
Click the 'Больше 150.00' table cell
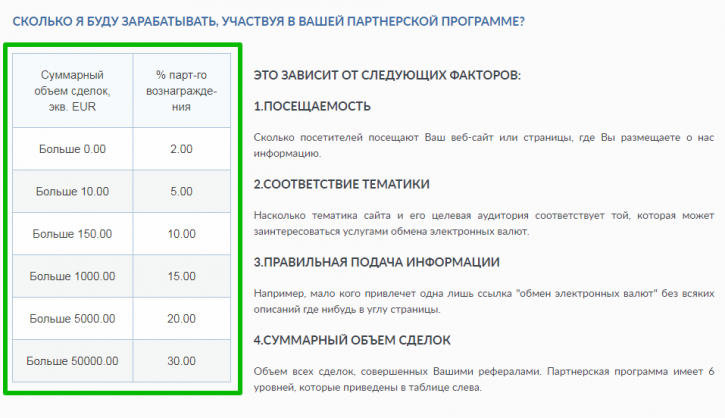[73, 234]
